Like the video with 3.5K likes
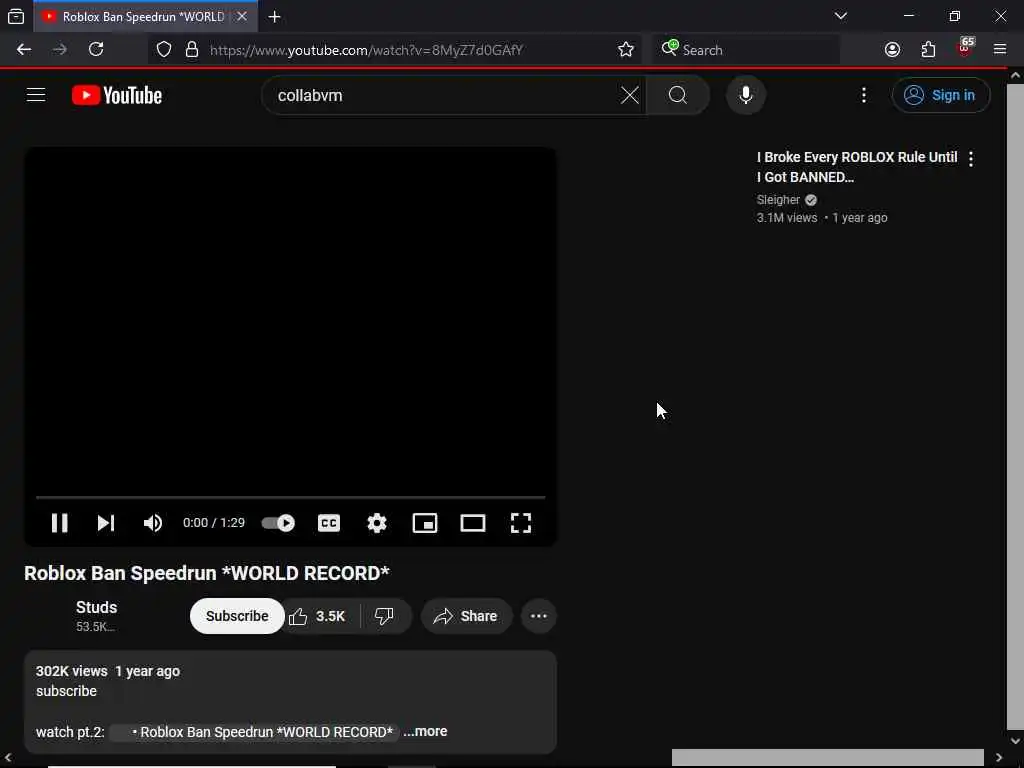The image size is (1024, 768). pyautogui.click(x=318, y=616)
